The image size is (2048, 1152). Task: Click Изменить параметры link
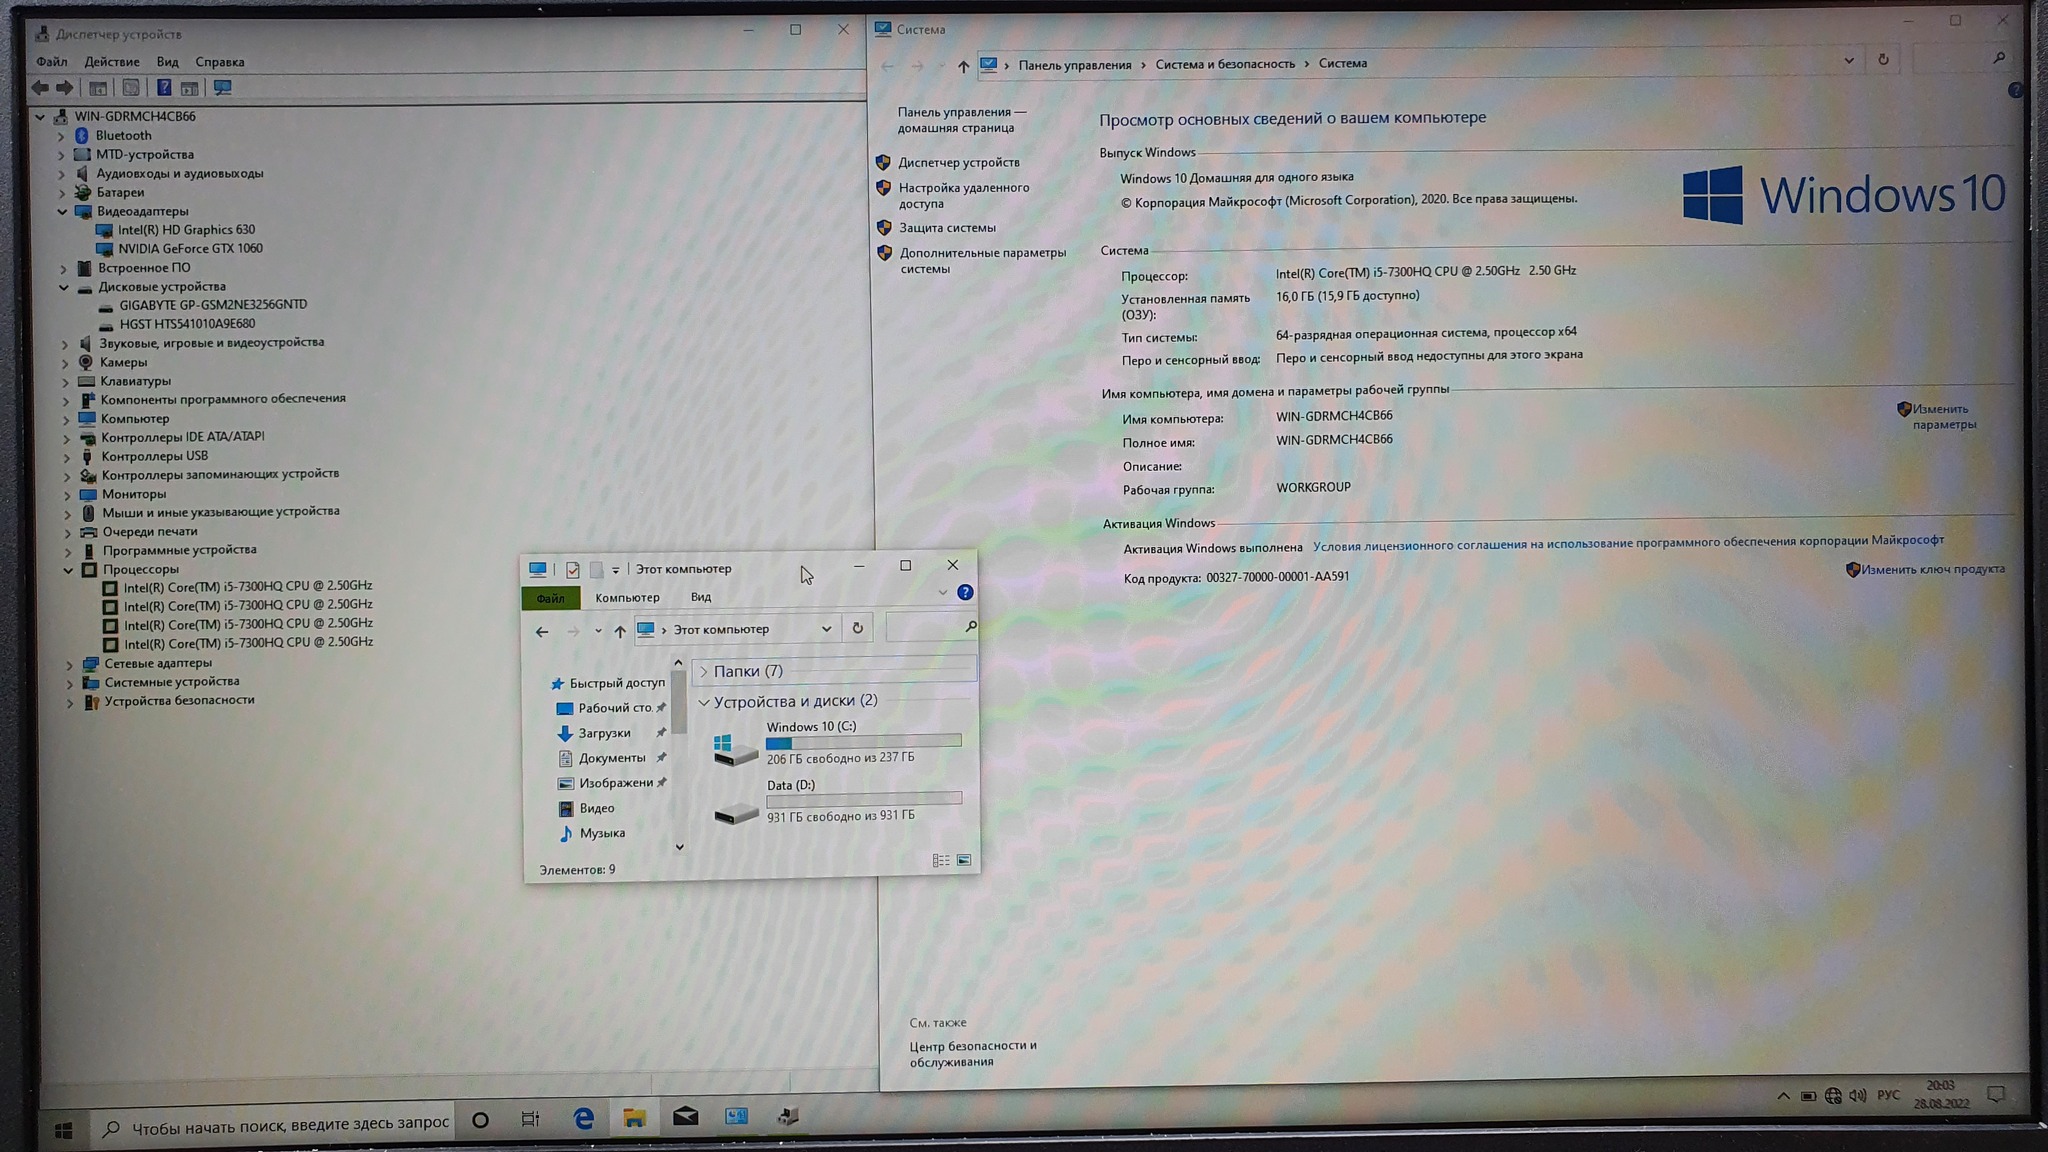pos(1943,417)
